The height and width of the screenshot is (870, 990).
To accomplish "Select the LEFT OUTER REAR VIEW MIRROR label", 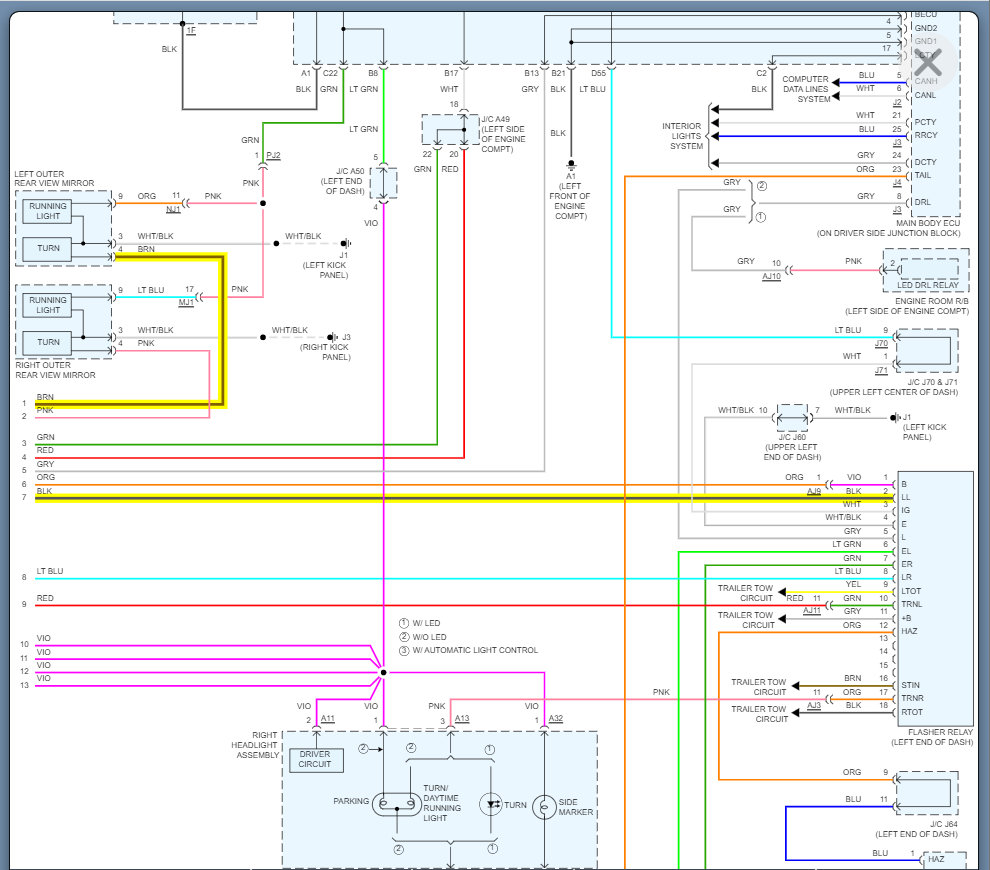I will [x=54, y=179].
